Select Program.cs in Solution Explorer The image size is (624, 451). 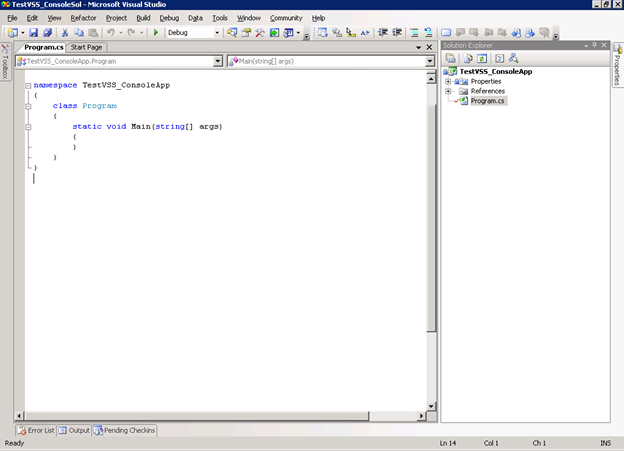coord(487,101)
